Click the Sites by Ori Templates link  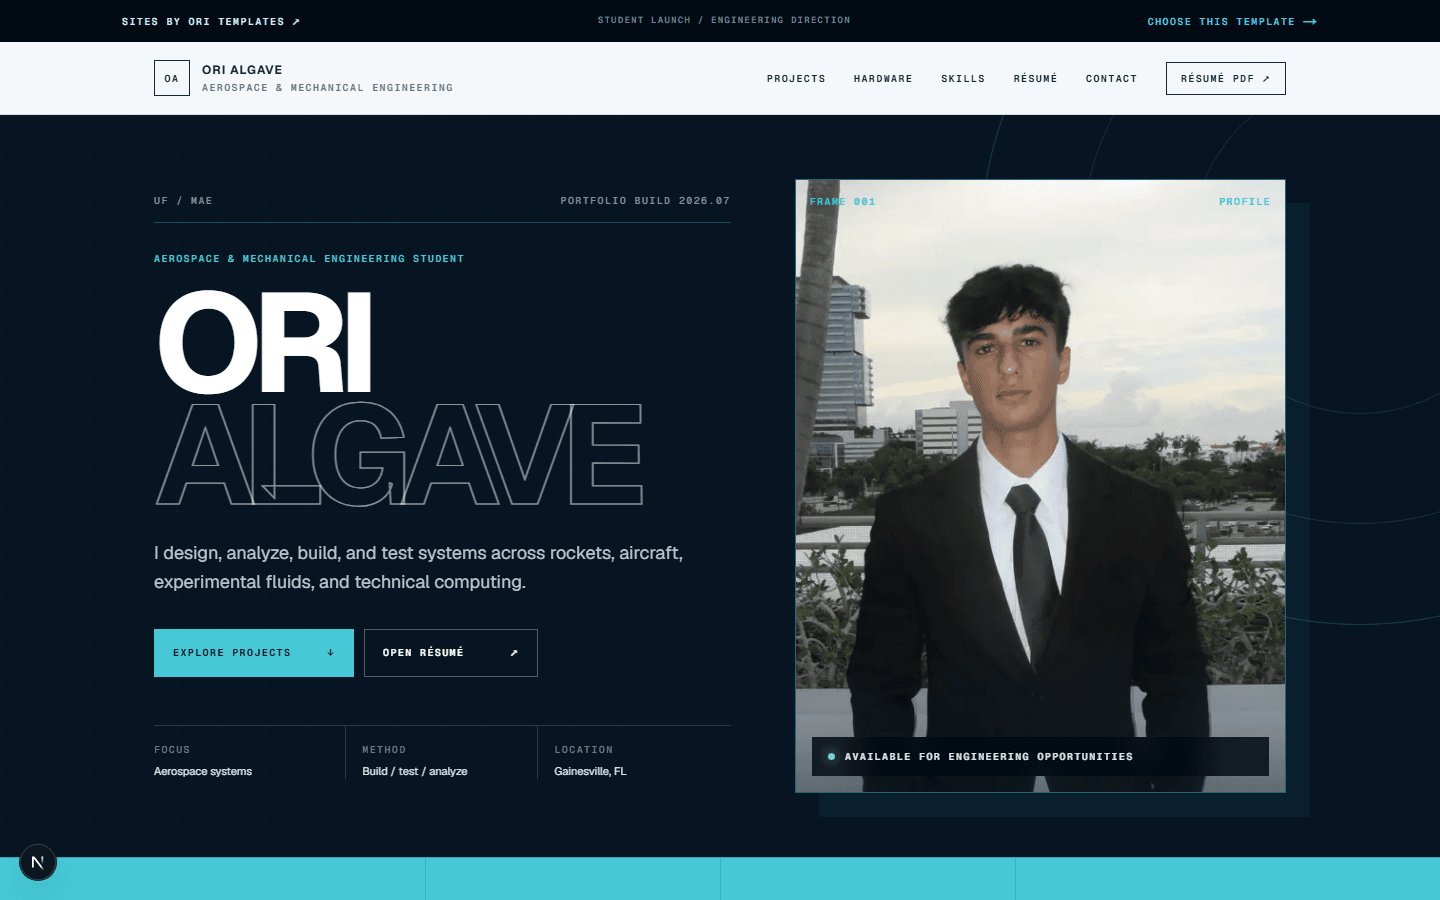[x=211, y=21]
